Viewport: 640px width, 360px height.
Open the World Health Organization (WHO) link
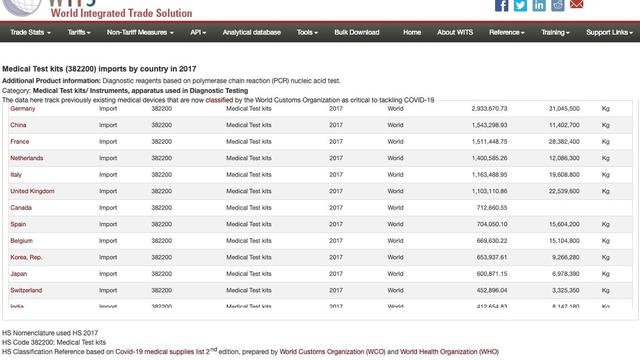pos(449,352)
